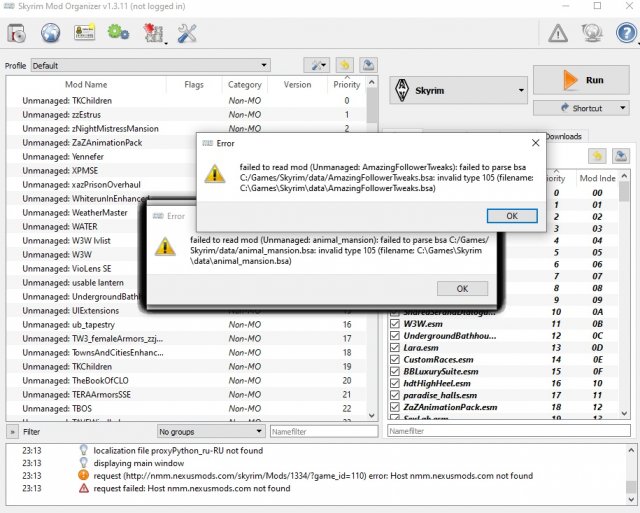Click the Install Mod from archive icon
Screen dimensions: 640x513
(17, 33)
